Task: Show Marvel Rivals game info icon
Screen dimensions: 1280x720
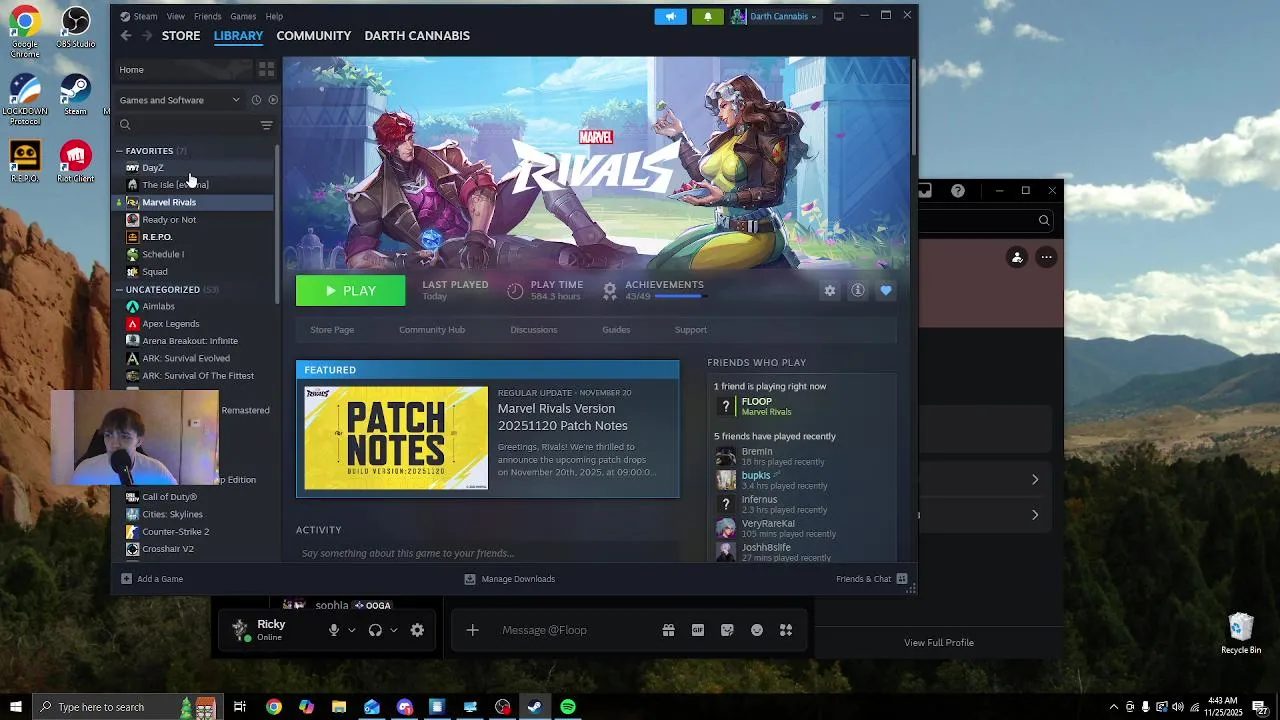Action: point(857,290)
